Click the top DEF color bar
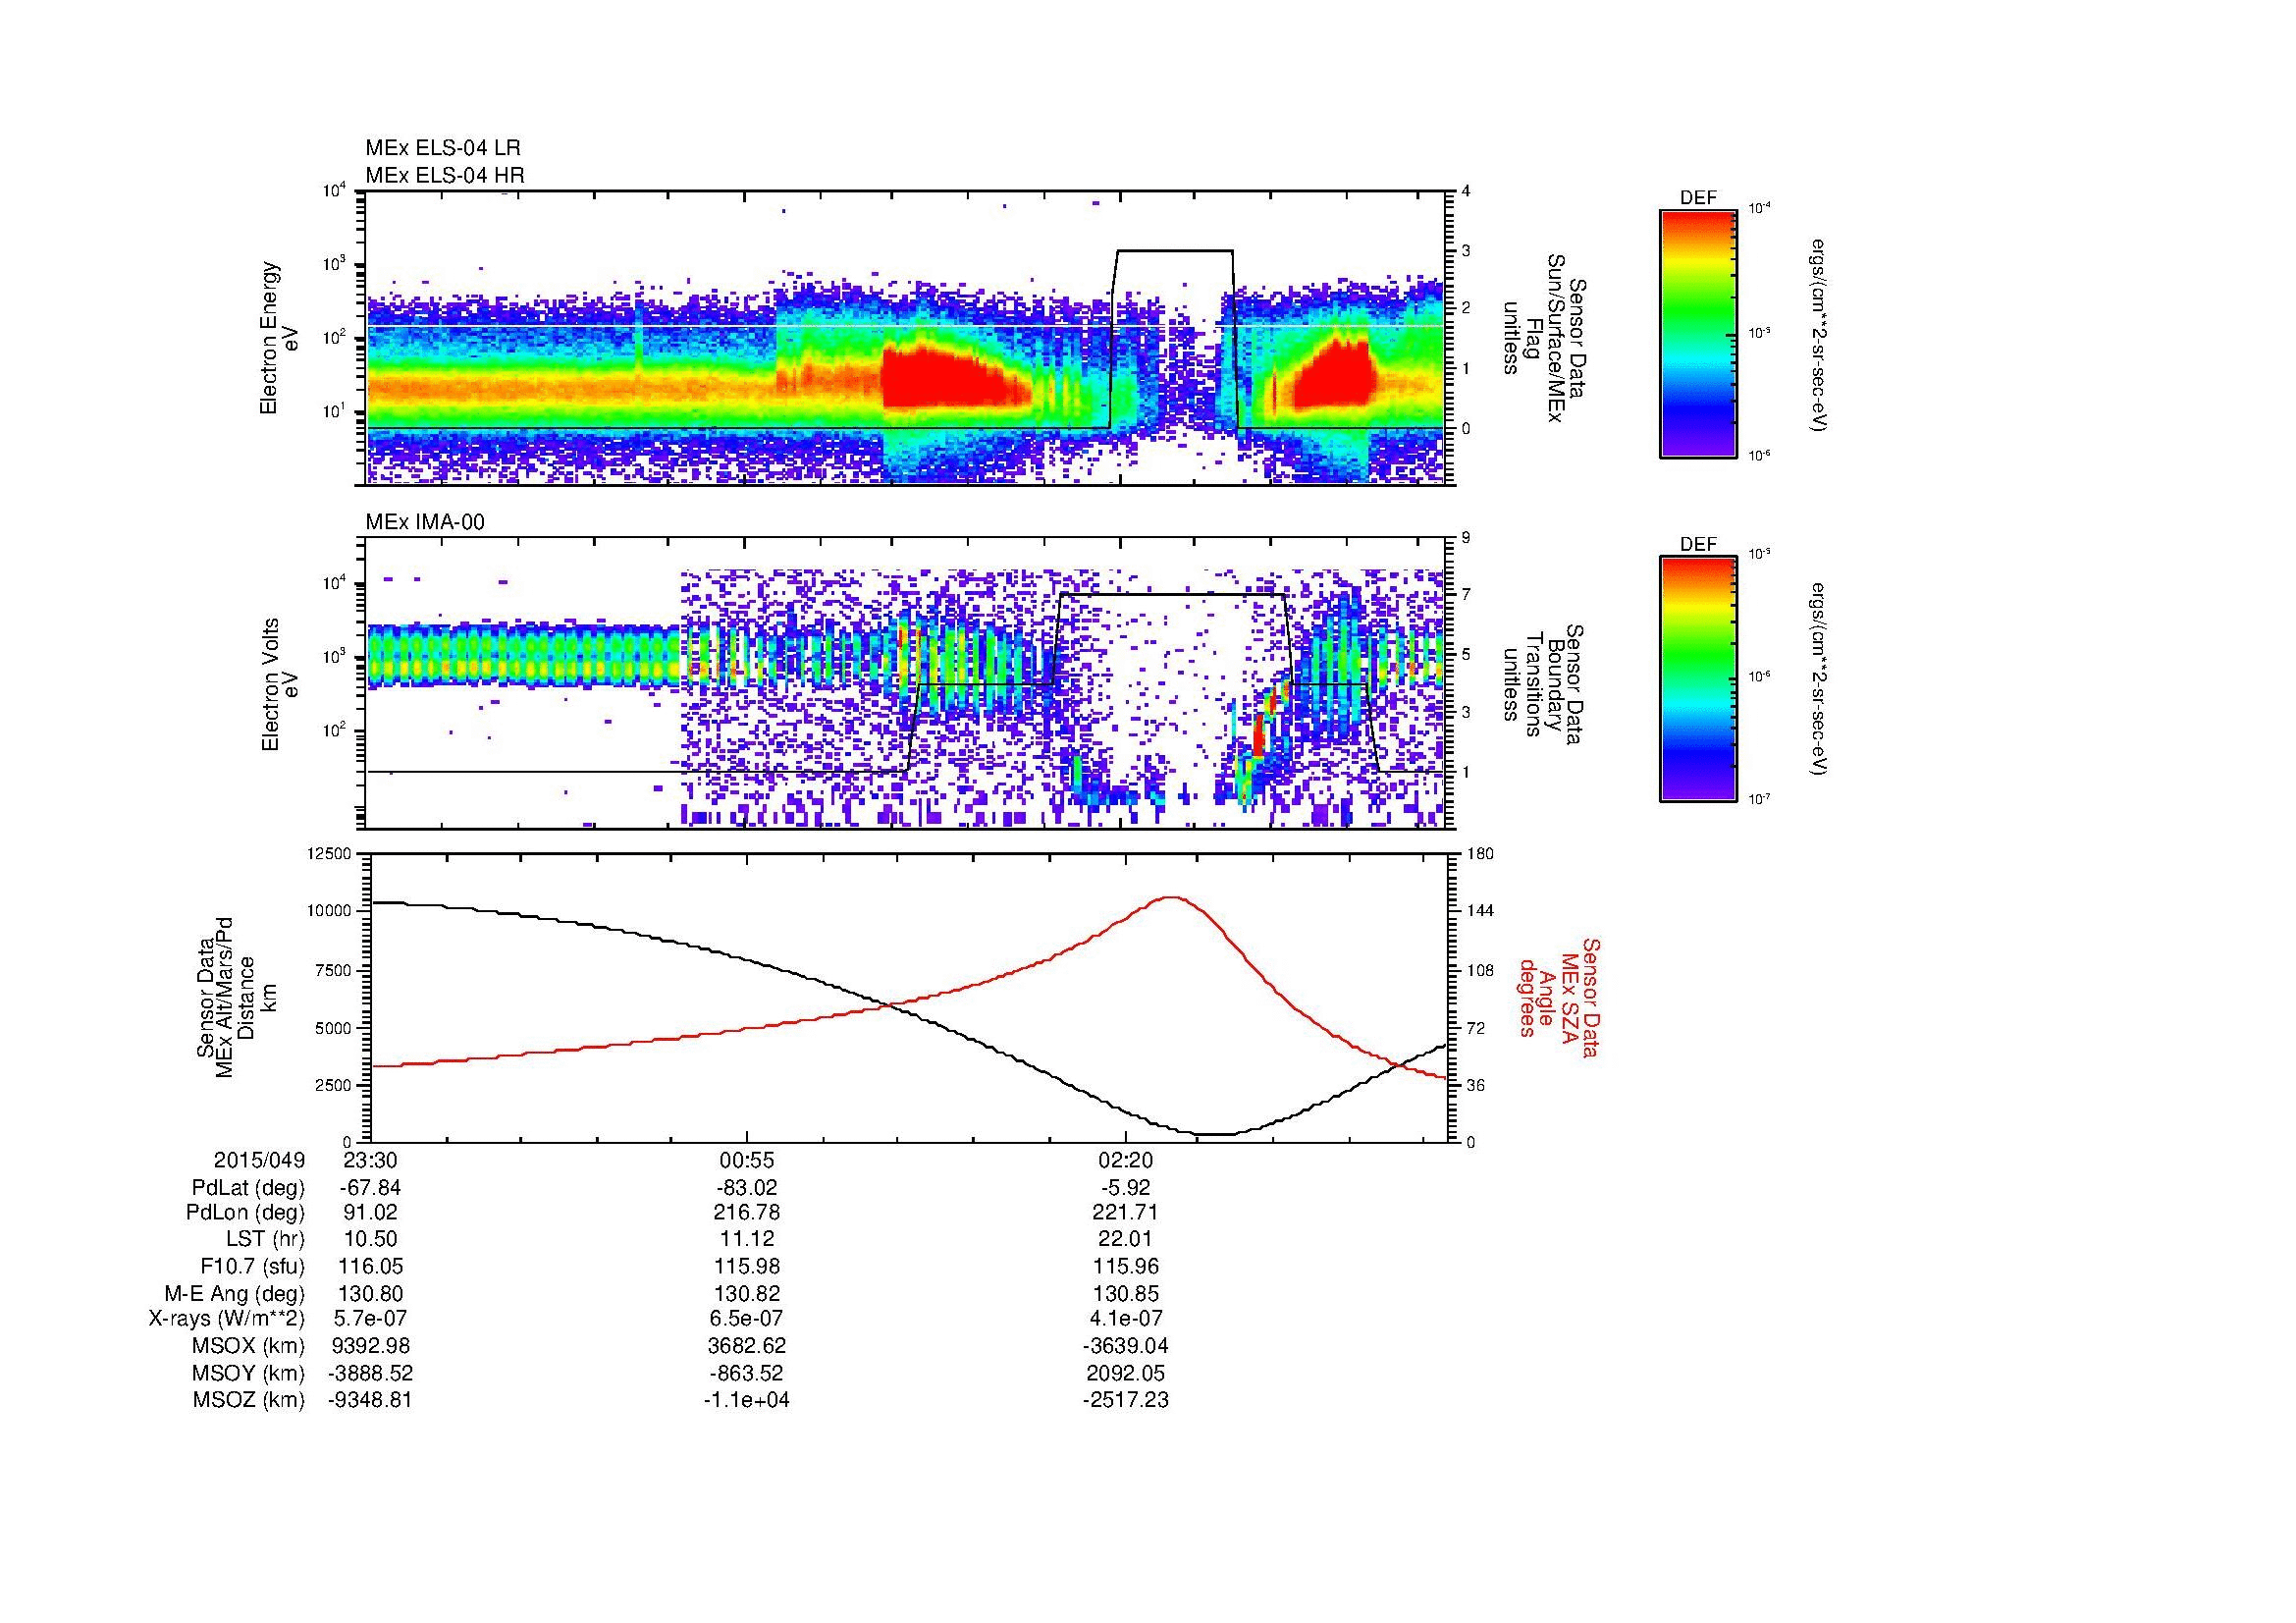 pyautogui.click(x=1697, y=333)
